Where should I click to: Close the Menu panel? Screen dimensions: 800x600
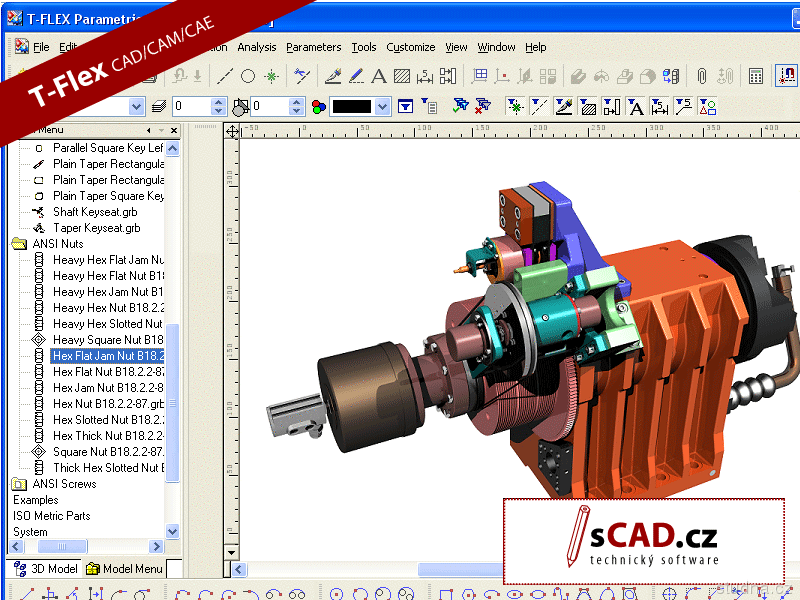click(174, 131)
